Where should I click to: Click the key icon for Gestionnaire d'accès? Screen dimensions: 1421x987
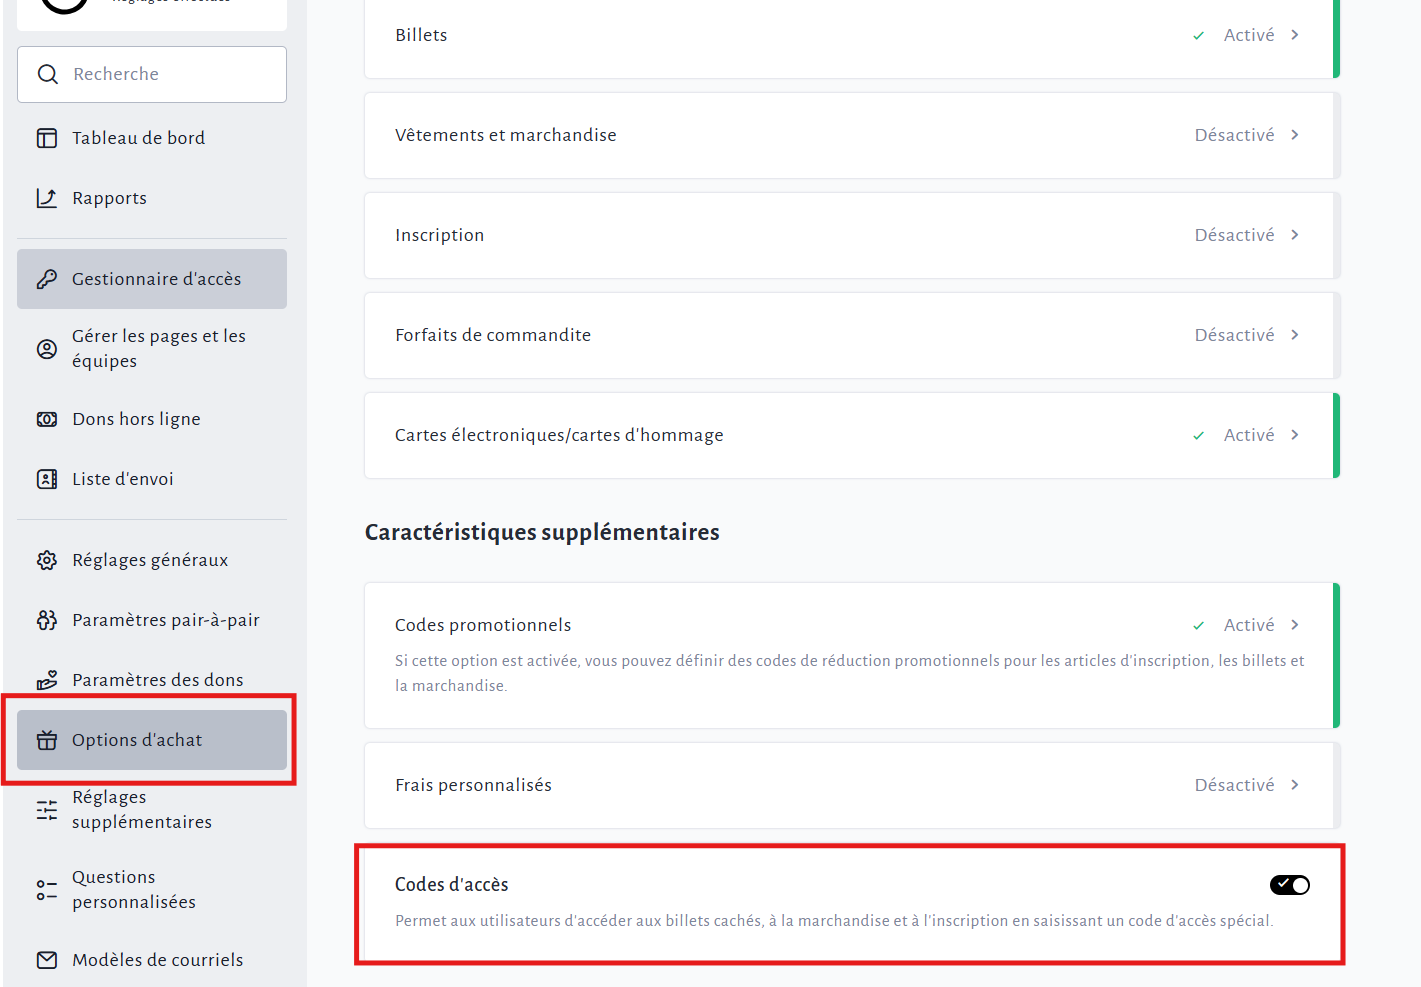[x=47, y=279]
